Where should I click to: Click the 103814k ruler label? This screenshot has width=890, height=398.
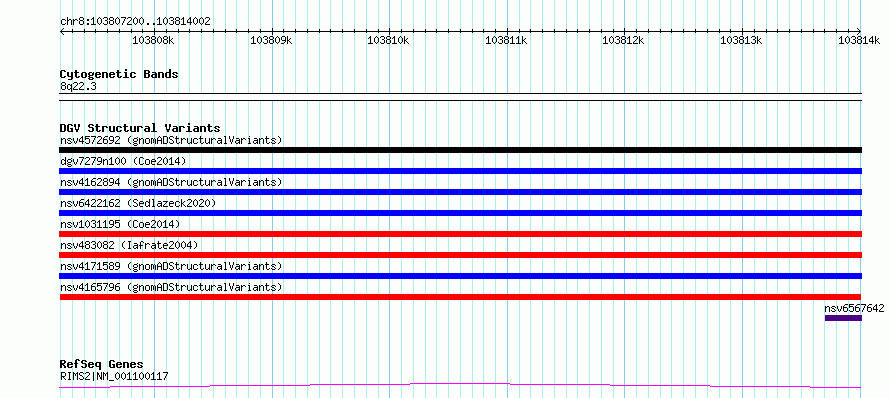[x=859, y=40]
